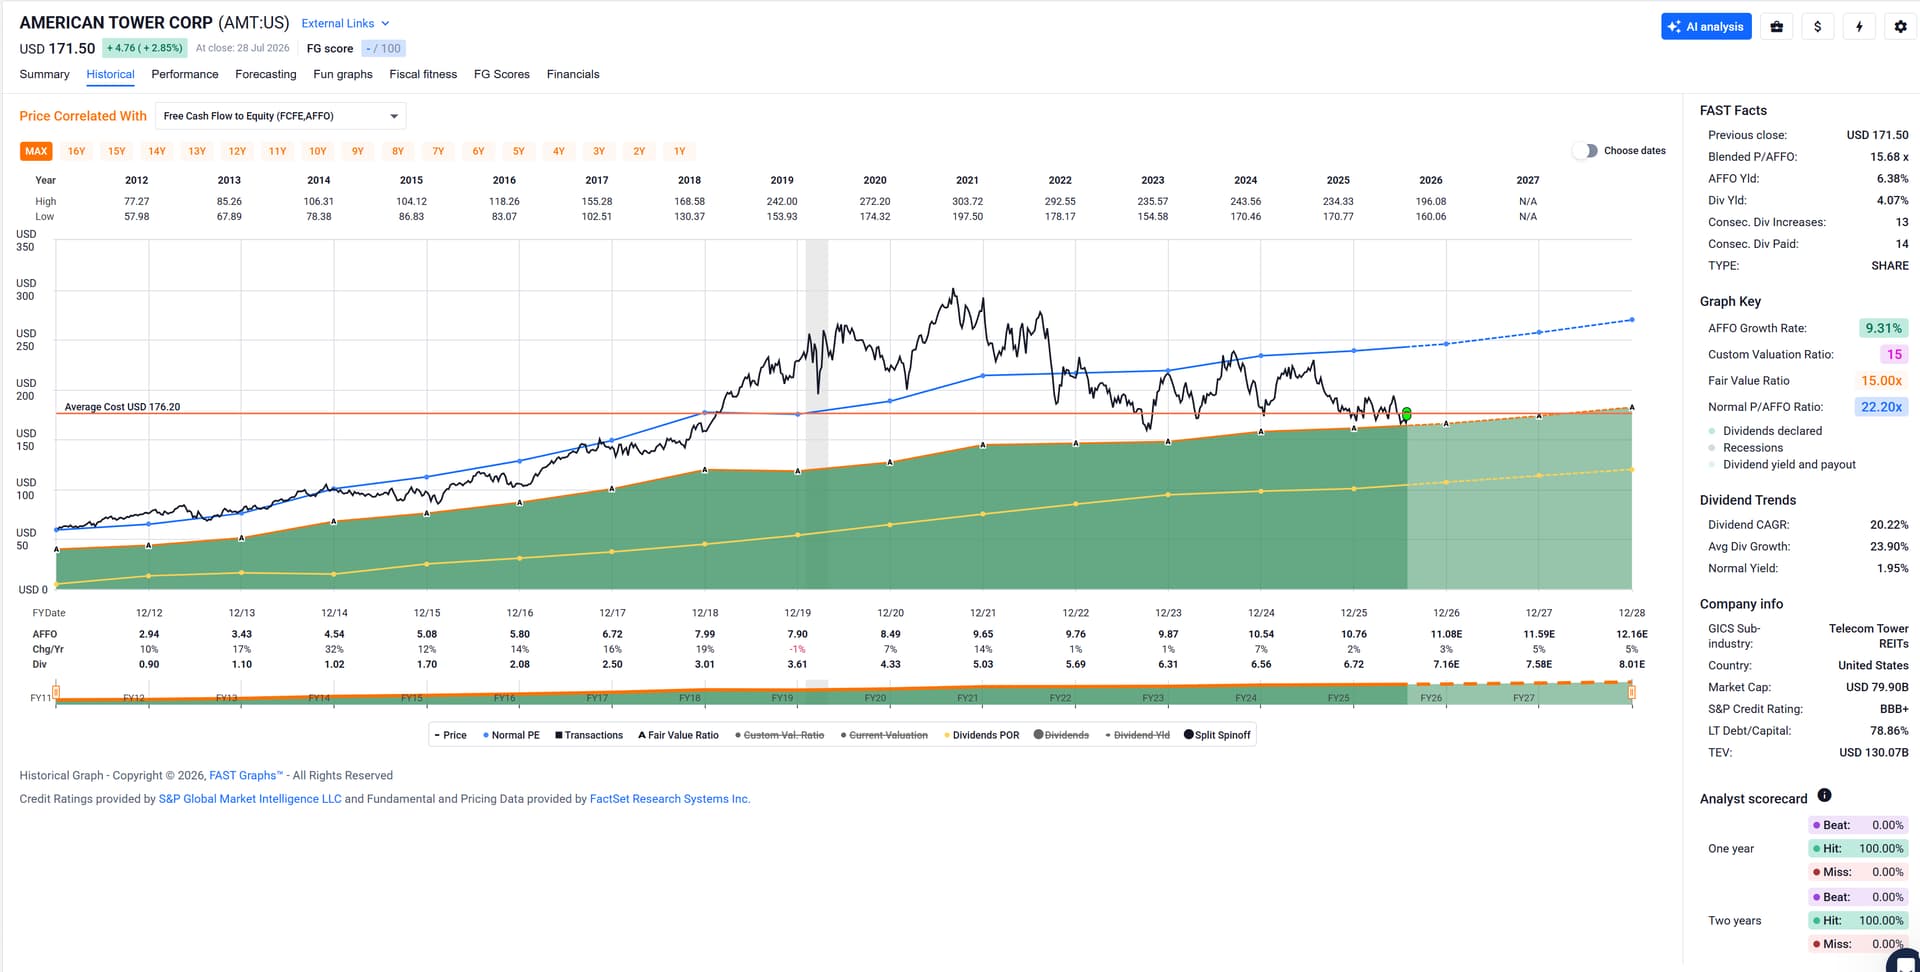This screenshot has width=1920, height=972.
Task: Click the price change +4.76 badge
Action: point(145,48)
